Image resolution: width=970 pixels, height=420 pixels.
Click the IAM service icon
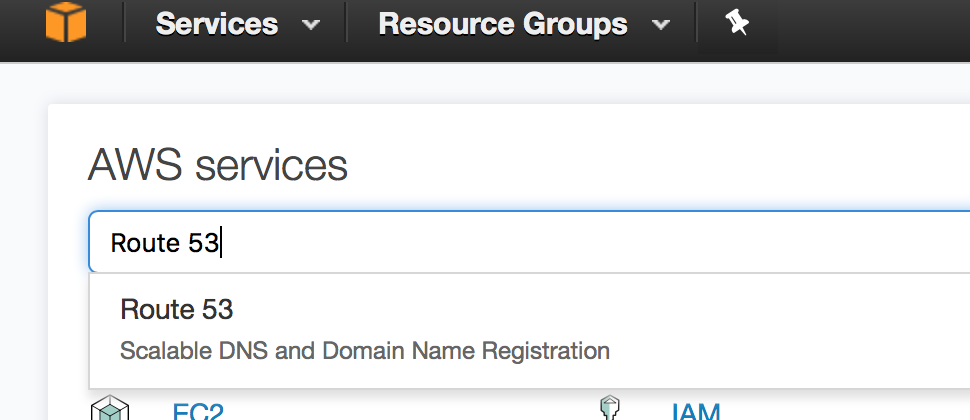click(x=611, y=410)
